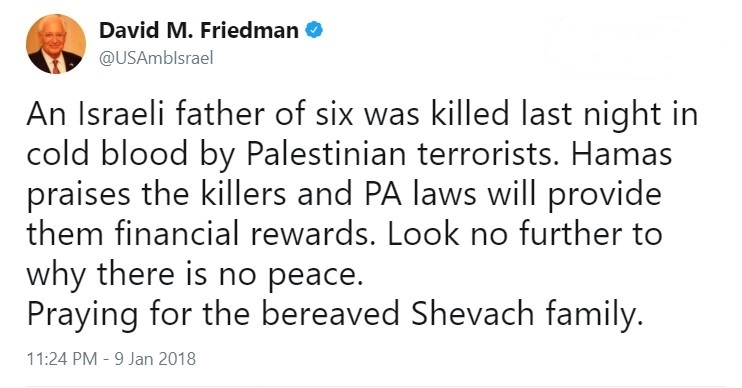The height and width of the screenshot is (388, 742).
Task: Click the line "why there is no peace."
Action: (x=194, y=274)
